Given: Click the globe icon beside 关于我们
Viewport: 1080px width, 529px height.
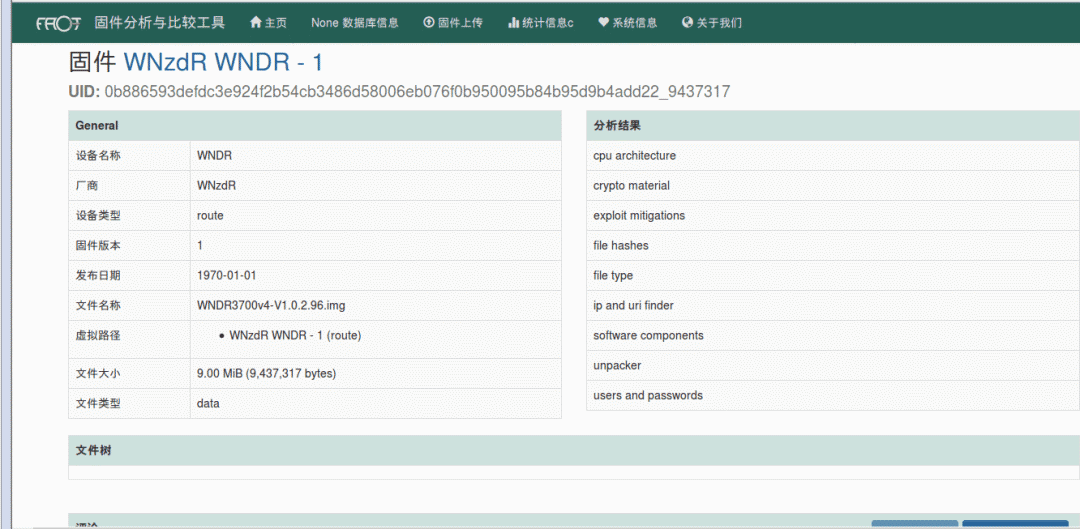Looking at the screenshot, I should coord(687,23).
